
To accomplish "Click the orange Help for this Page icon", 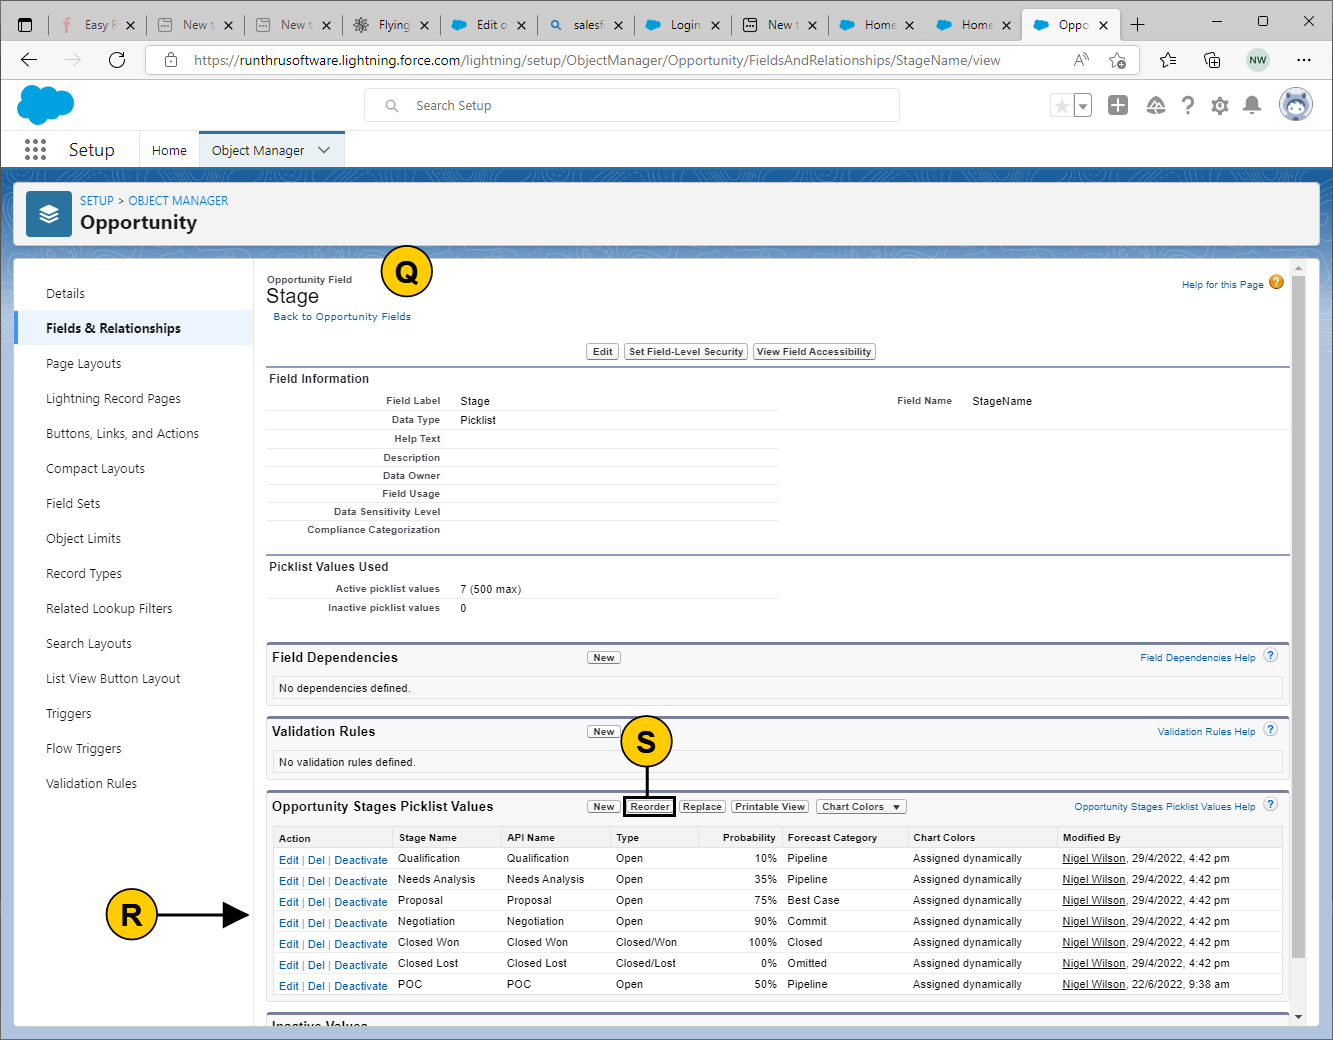I will click(x=1276, y=283).
